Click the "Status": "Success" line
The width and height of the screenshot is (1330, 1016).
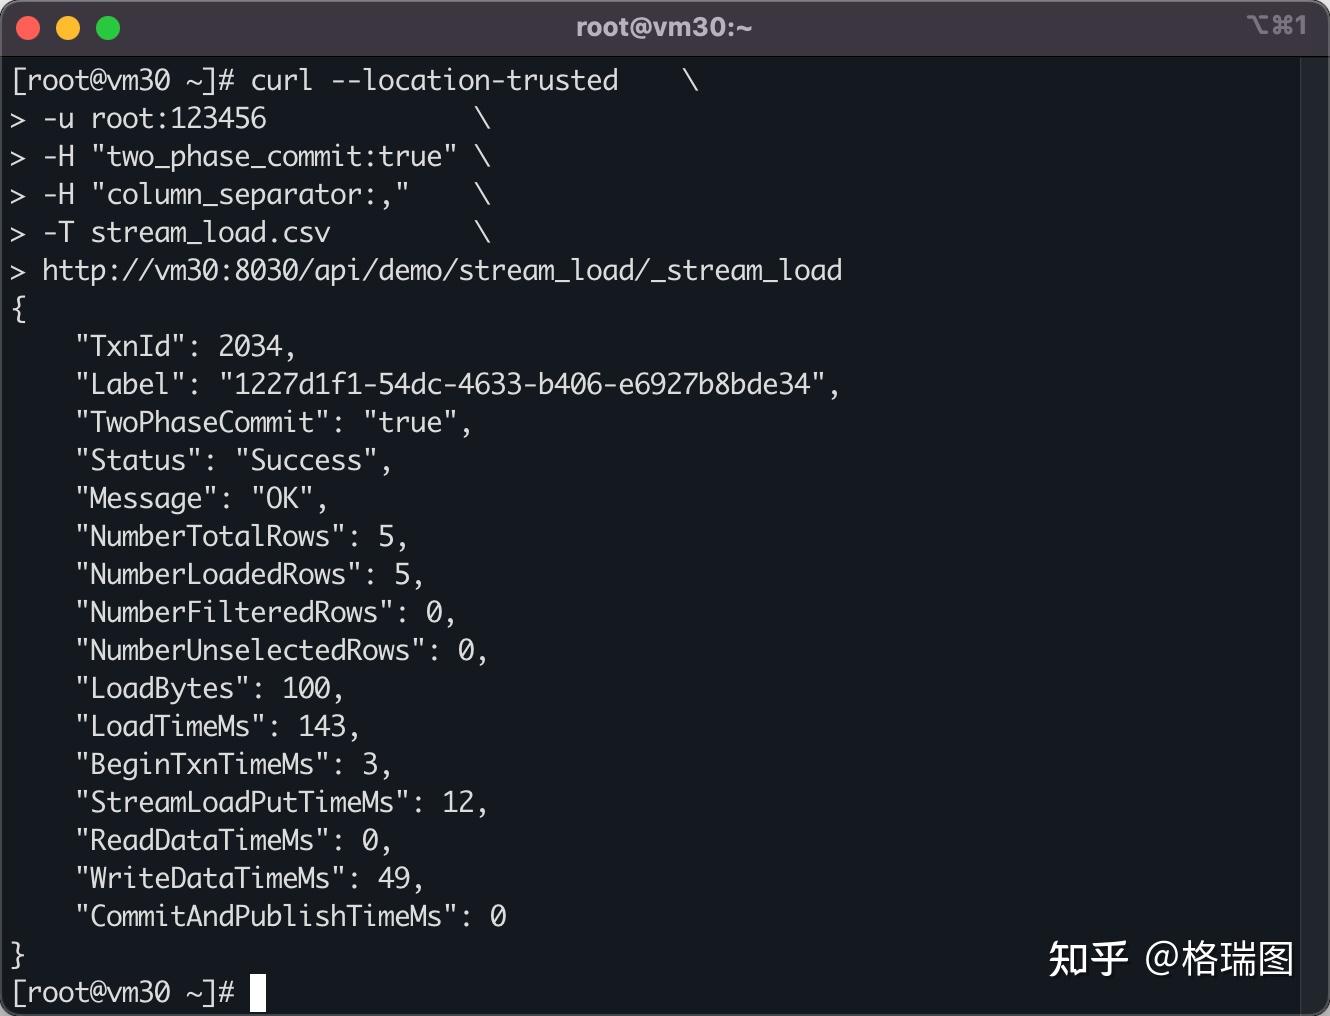[233, 460]
